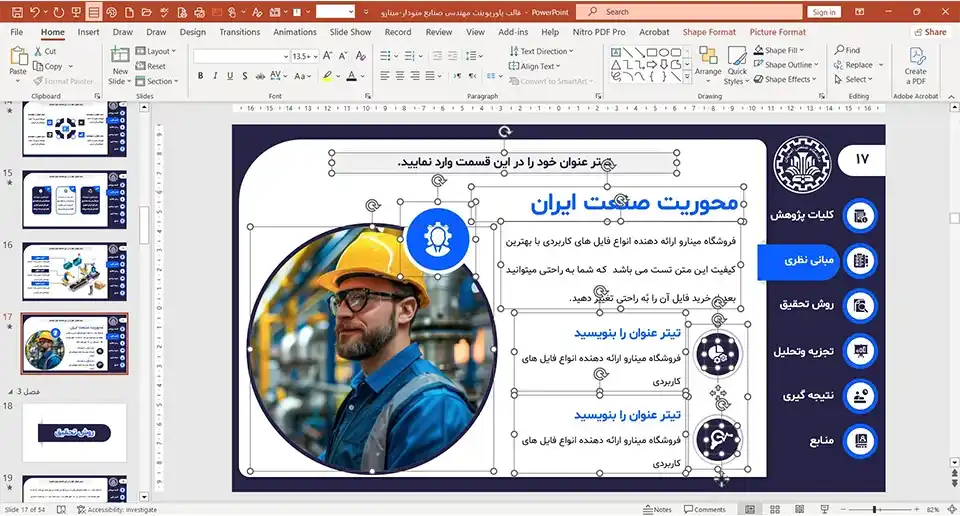Click the Save icon in Quick Access Toolbar

[x=18, y=12]
